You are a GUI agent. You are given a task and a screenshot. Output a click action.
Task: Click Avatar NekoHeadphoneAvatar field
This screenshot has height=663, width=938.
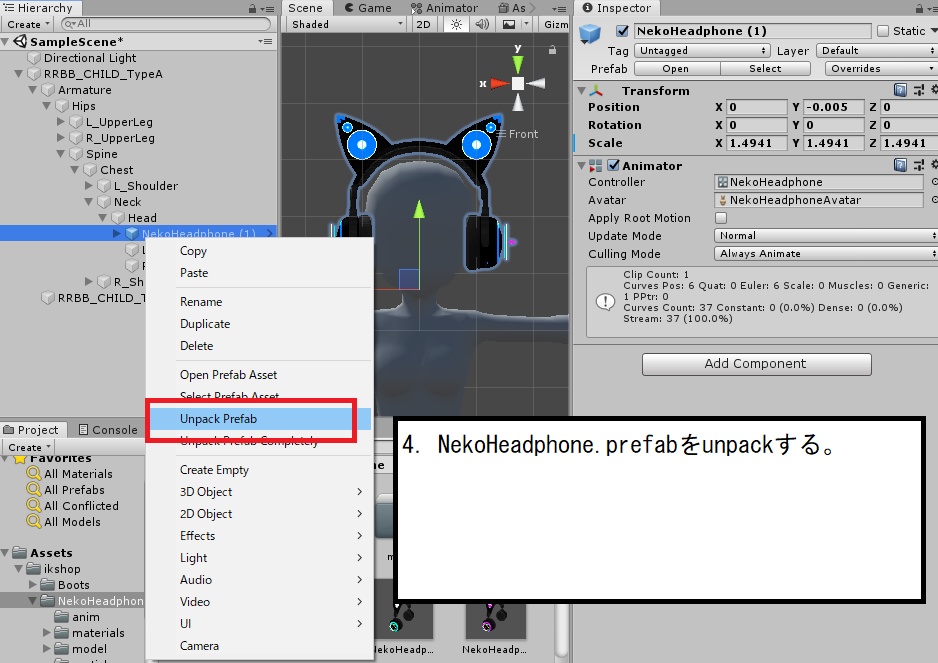tap(819, 200)
